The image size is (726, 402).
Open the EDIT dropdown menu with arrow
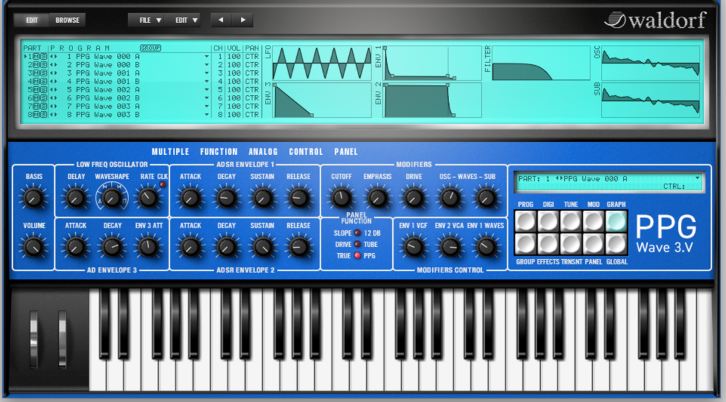click(x=187, y=20)
